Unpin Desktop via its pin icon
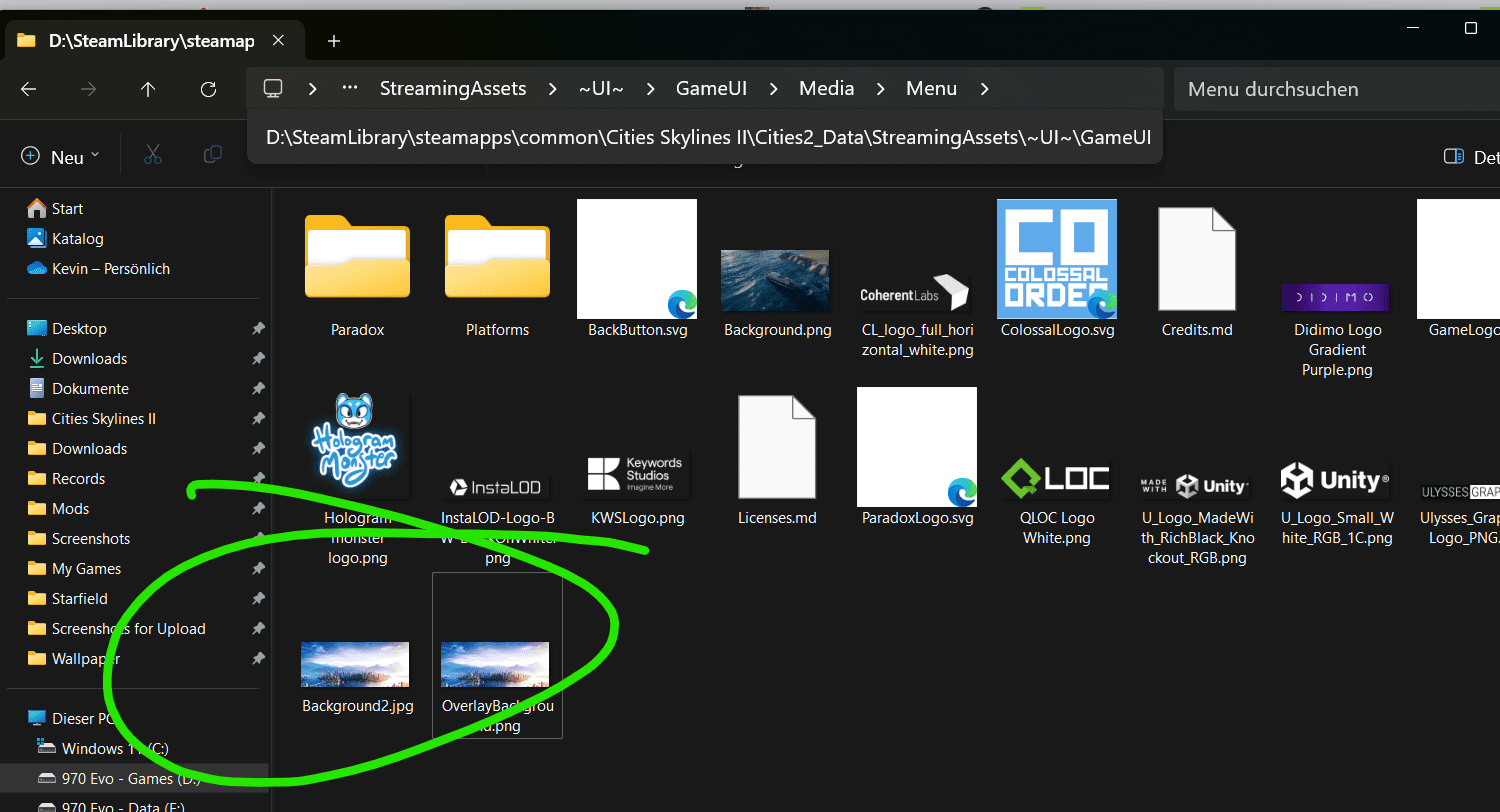Image resolution: width=1500 pixels, height=812 pixels. coord(258,328)
